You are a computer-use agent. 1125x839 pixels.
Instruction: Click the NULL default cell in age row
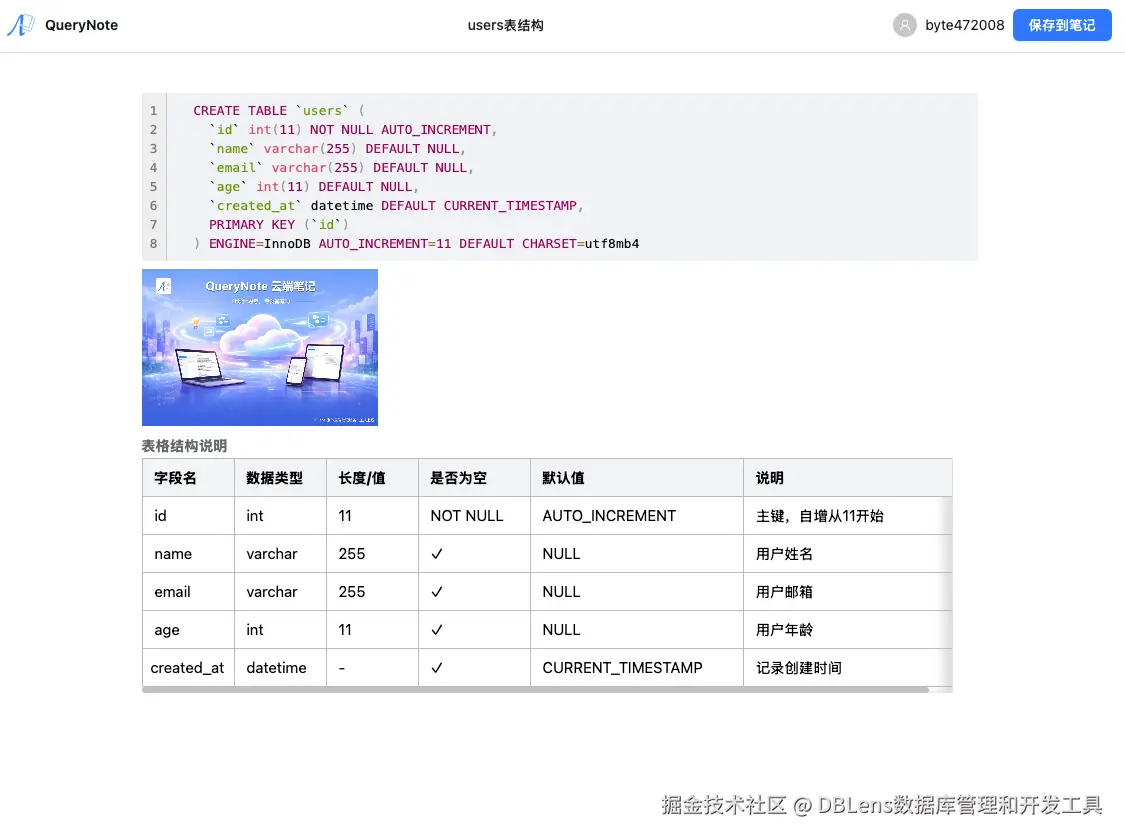tap(637, 630)
